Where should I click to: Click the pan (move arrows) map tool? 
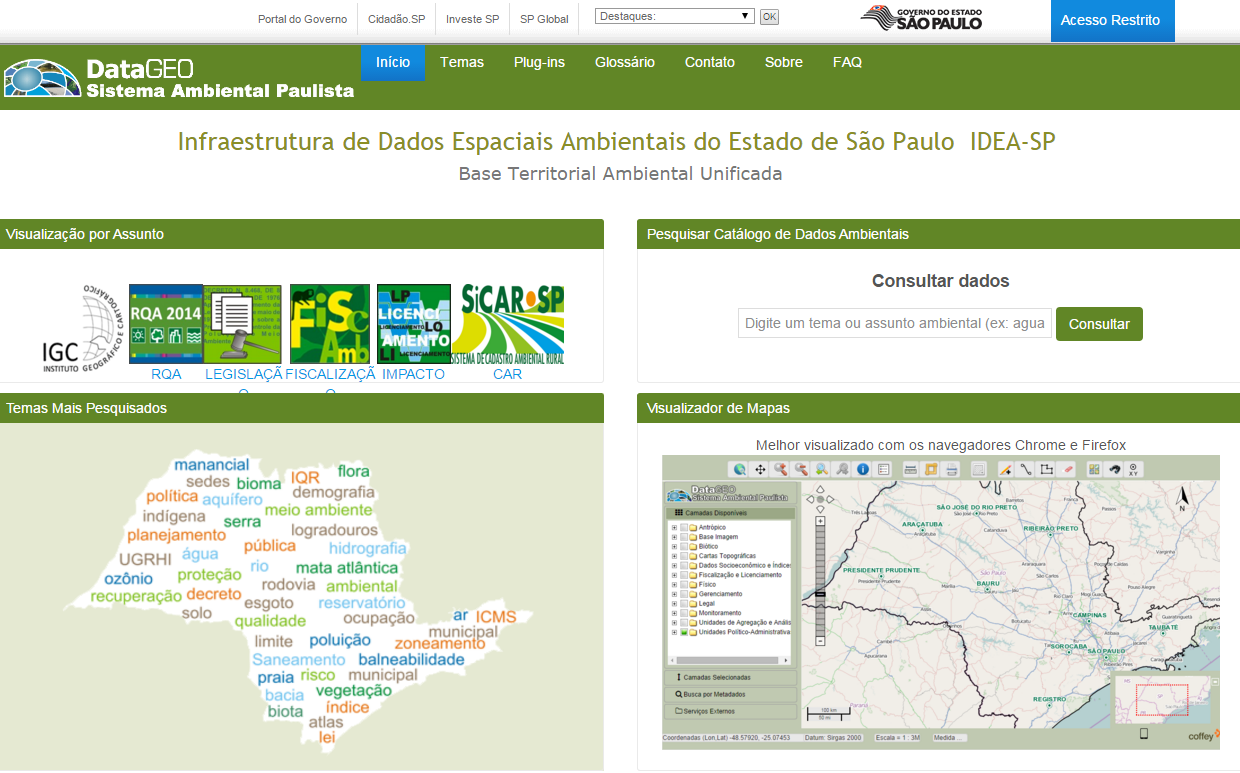[760, 469]
